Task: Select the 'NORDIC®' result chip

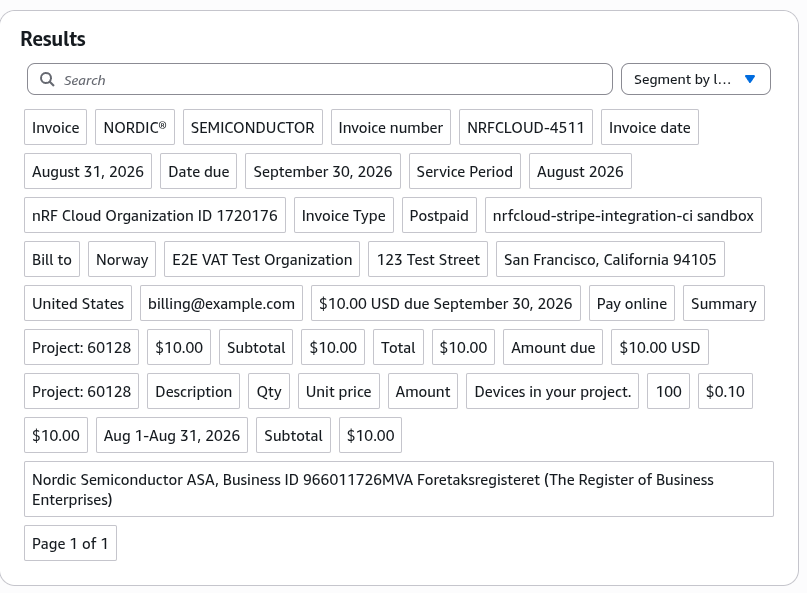Action: (x=135, y=127)
